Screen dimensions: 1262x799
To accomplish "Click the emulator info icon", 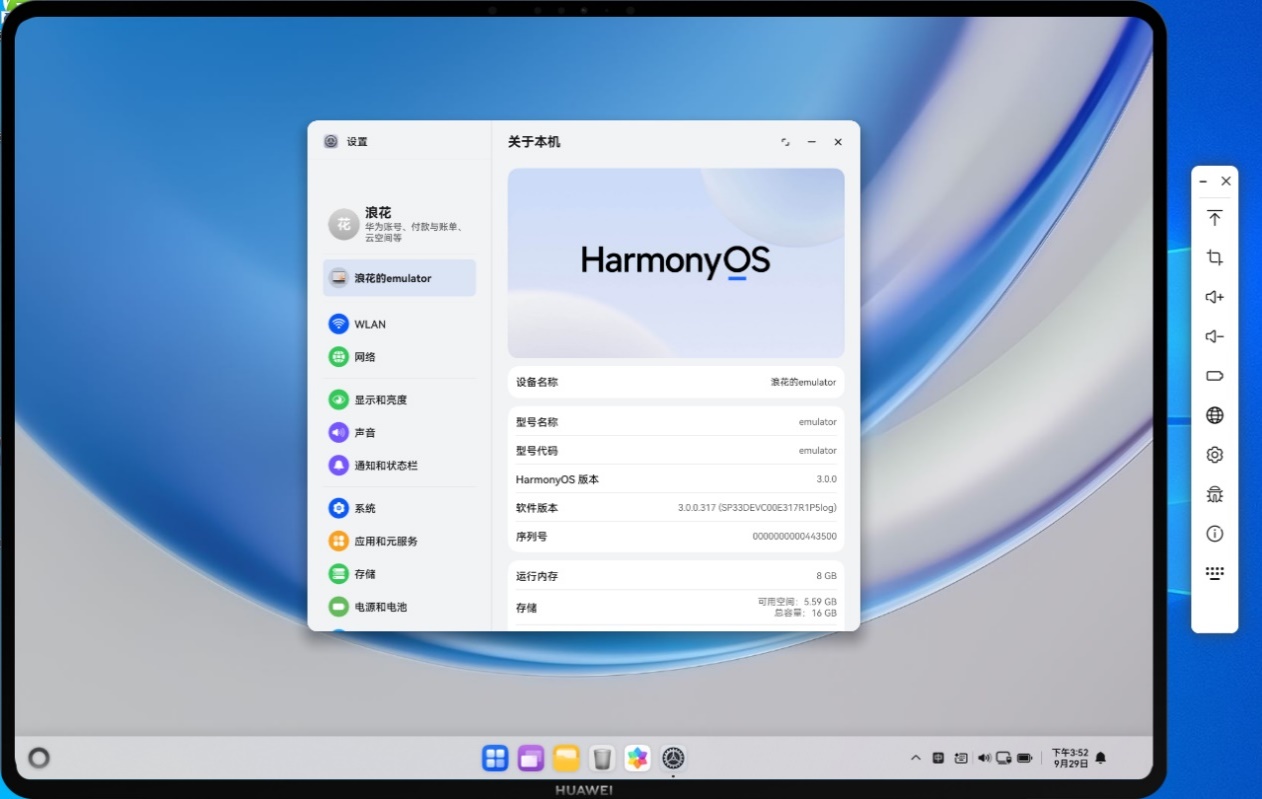I will coord(1214,534).
